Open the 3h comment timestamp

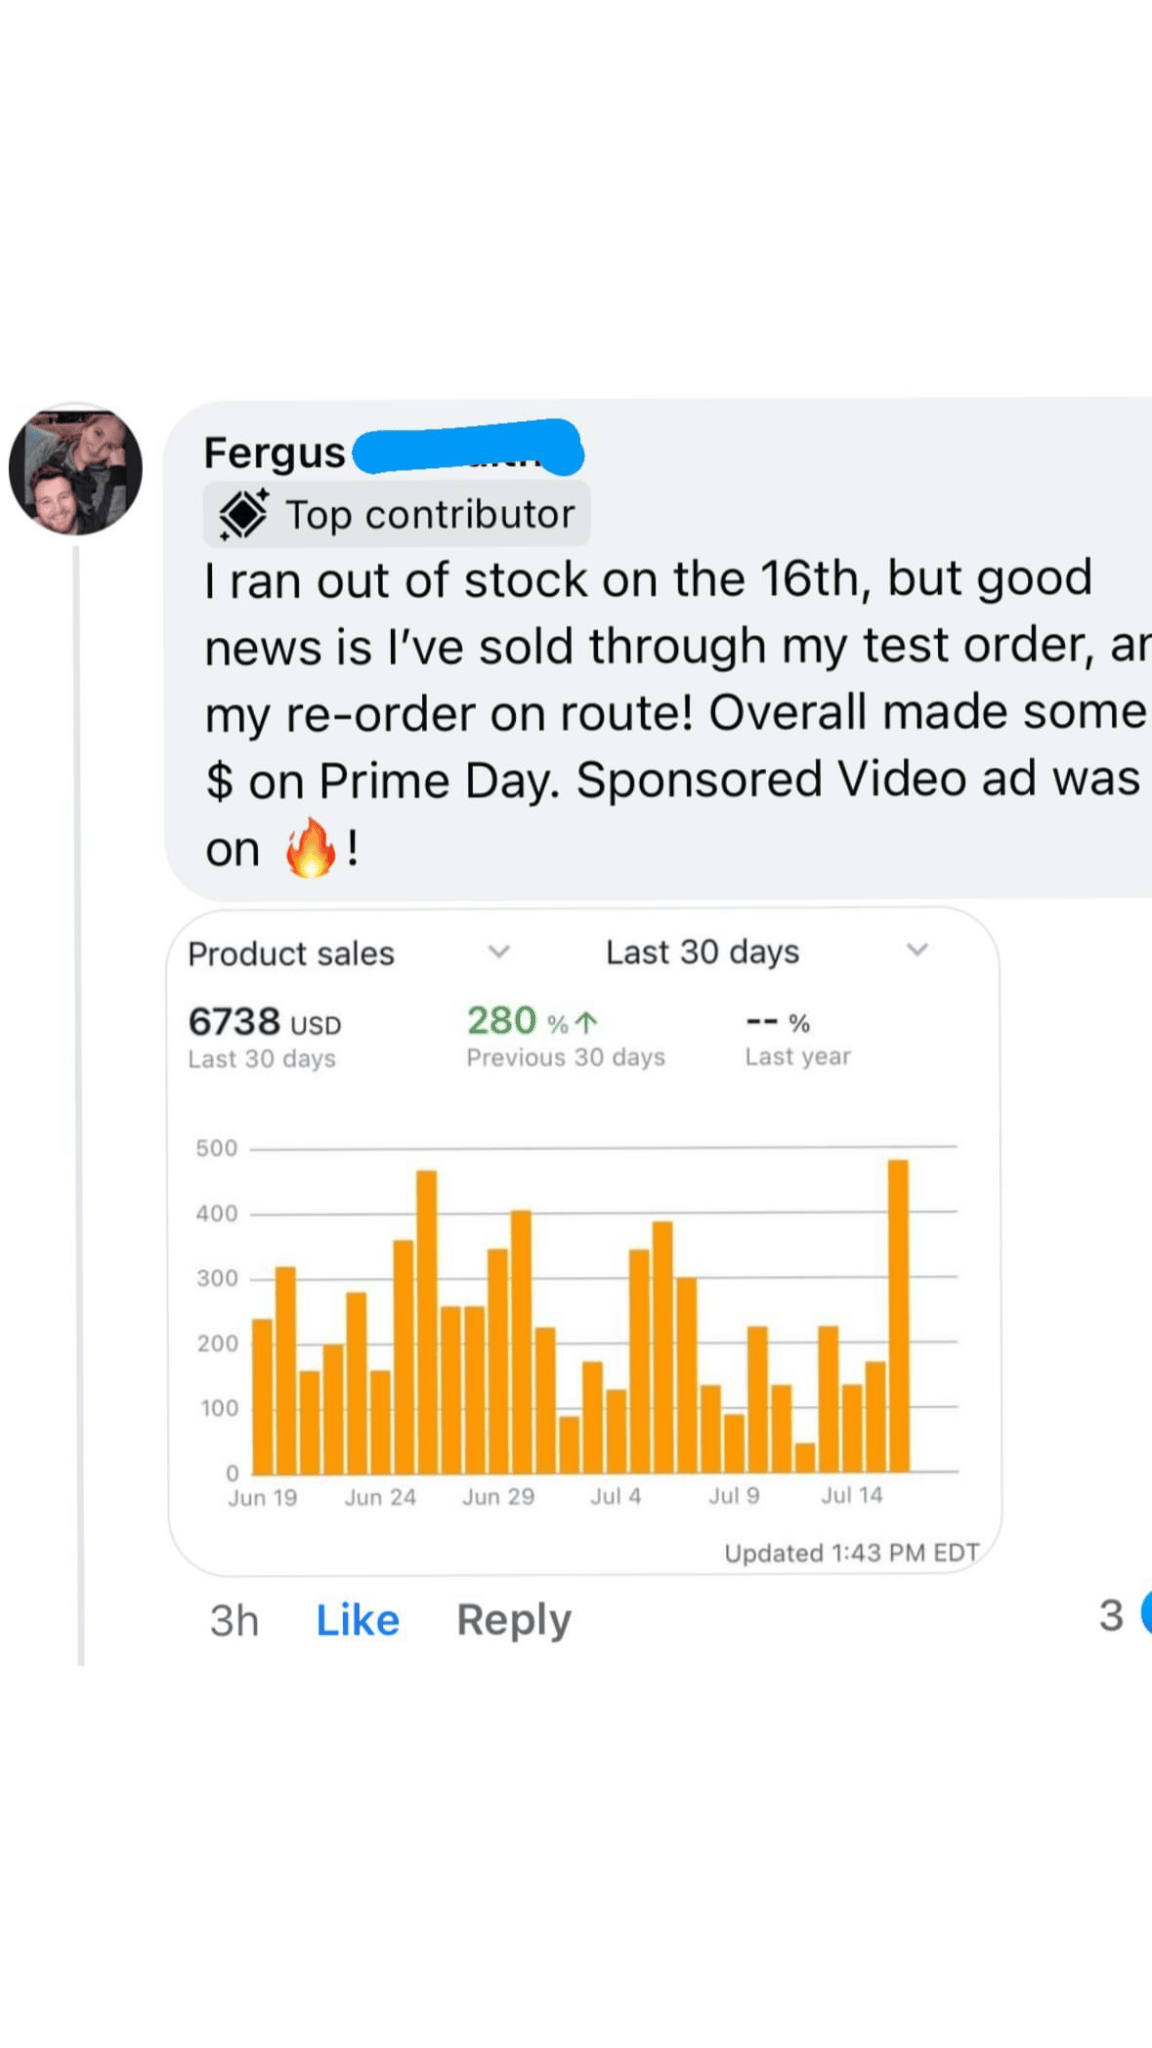234,1620
